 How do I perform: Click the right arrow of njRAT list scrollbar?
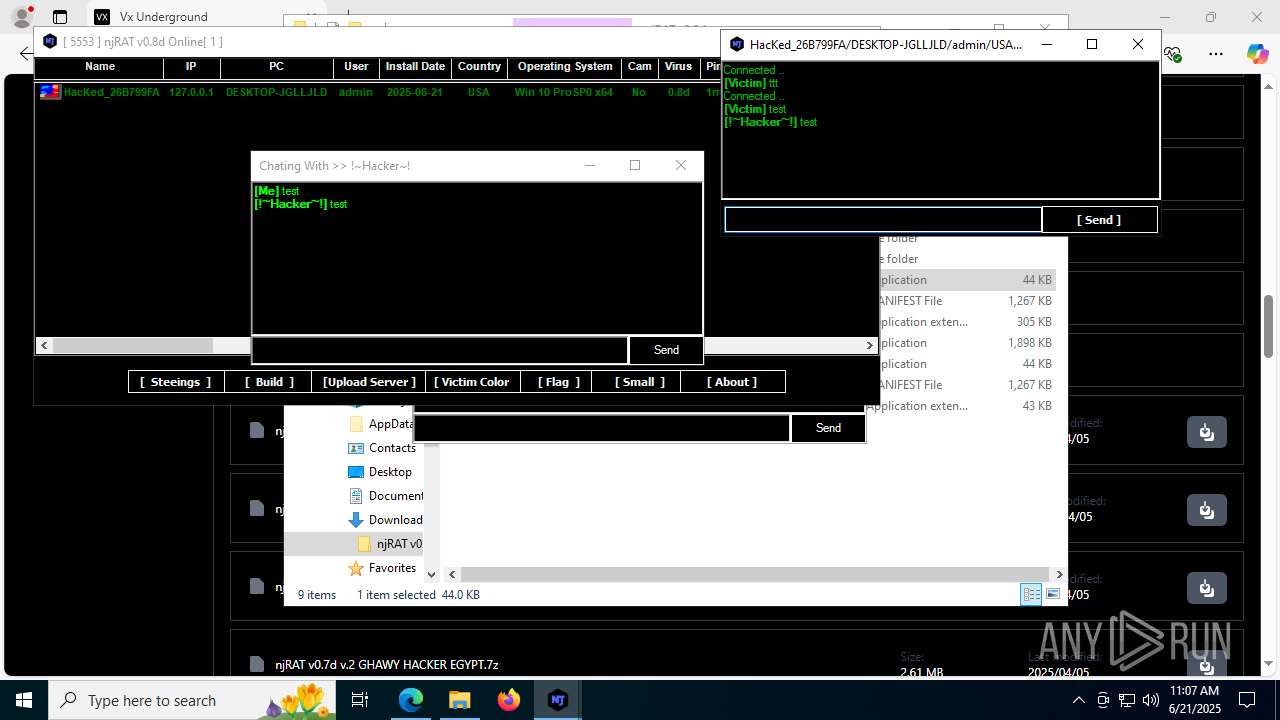(870, 345)
